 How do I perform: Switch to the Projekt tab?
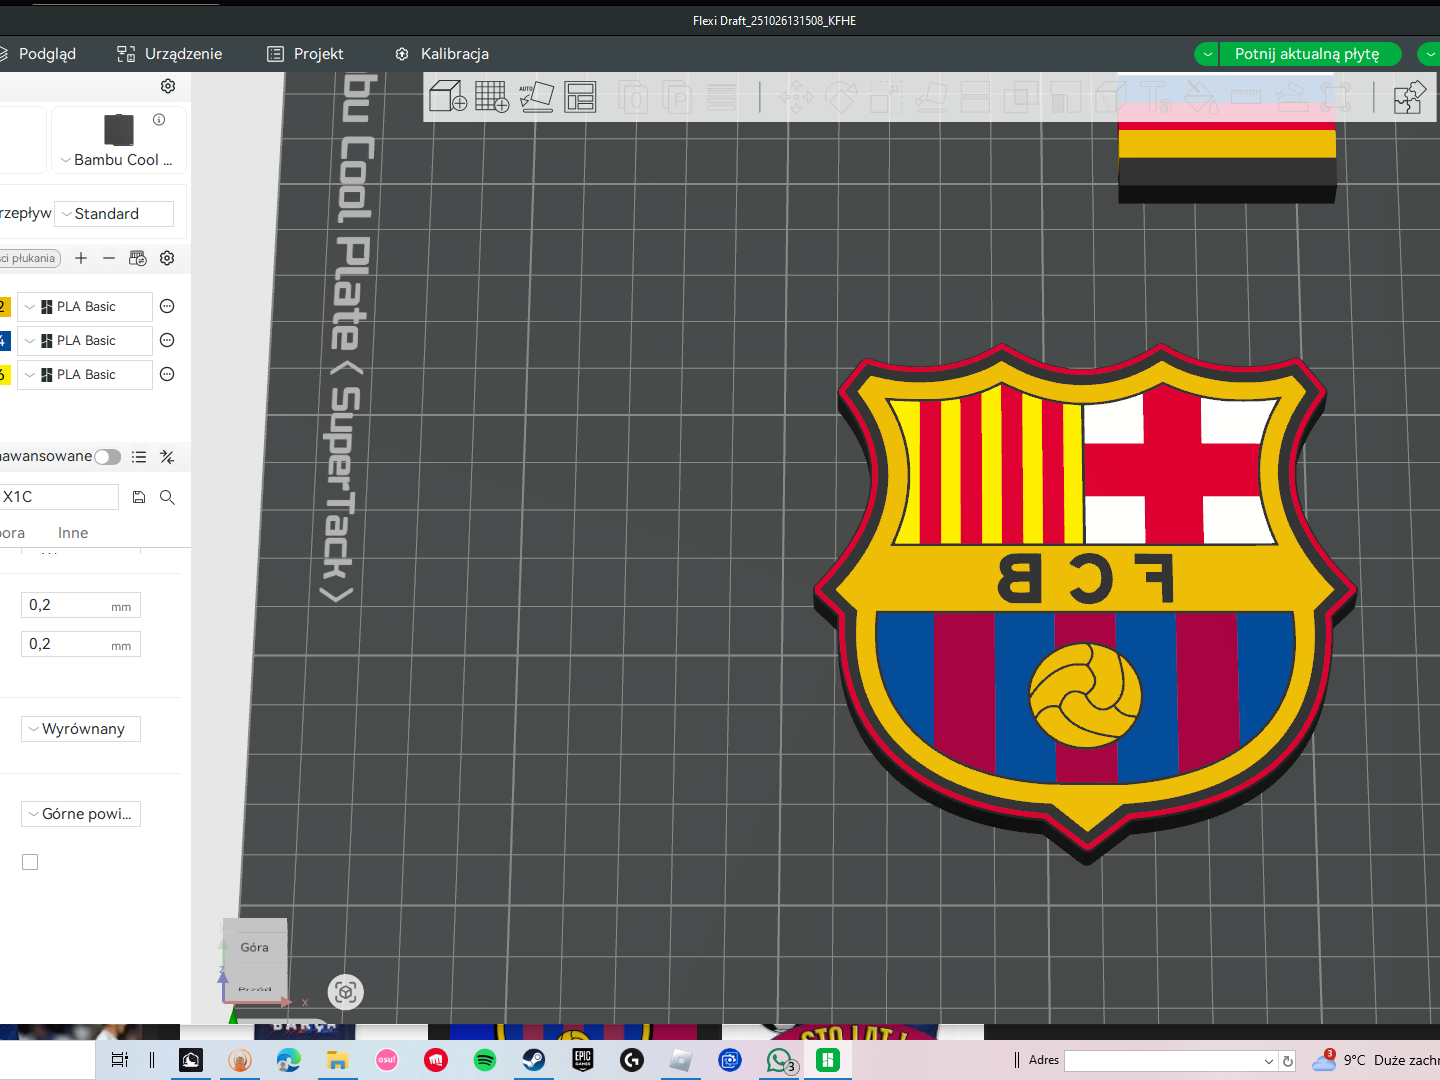click(305, 54)
